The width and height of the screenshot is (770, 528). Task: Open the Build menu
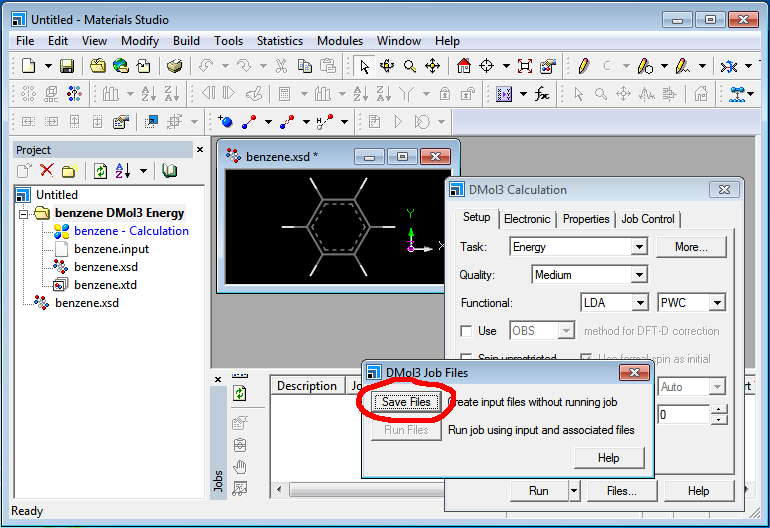click(186, 41)
